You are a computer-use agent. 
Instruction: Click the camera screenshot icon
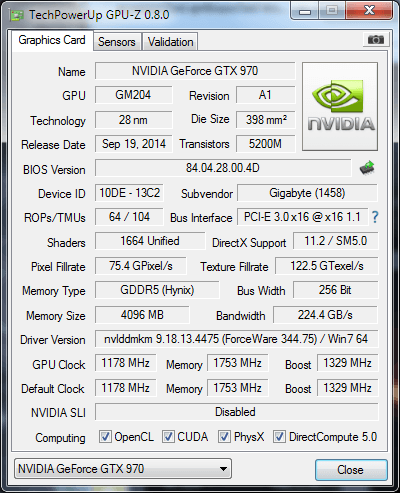375,40
